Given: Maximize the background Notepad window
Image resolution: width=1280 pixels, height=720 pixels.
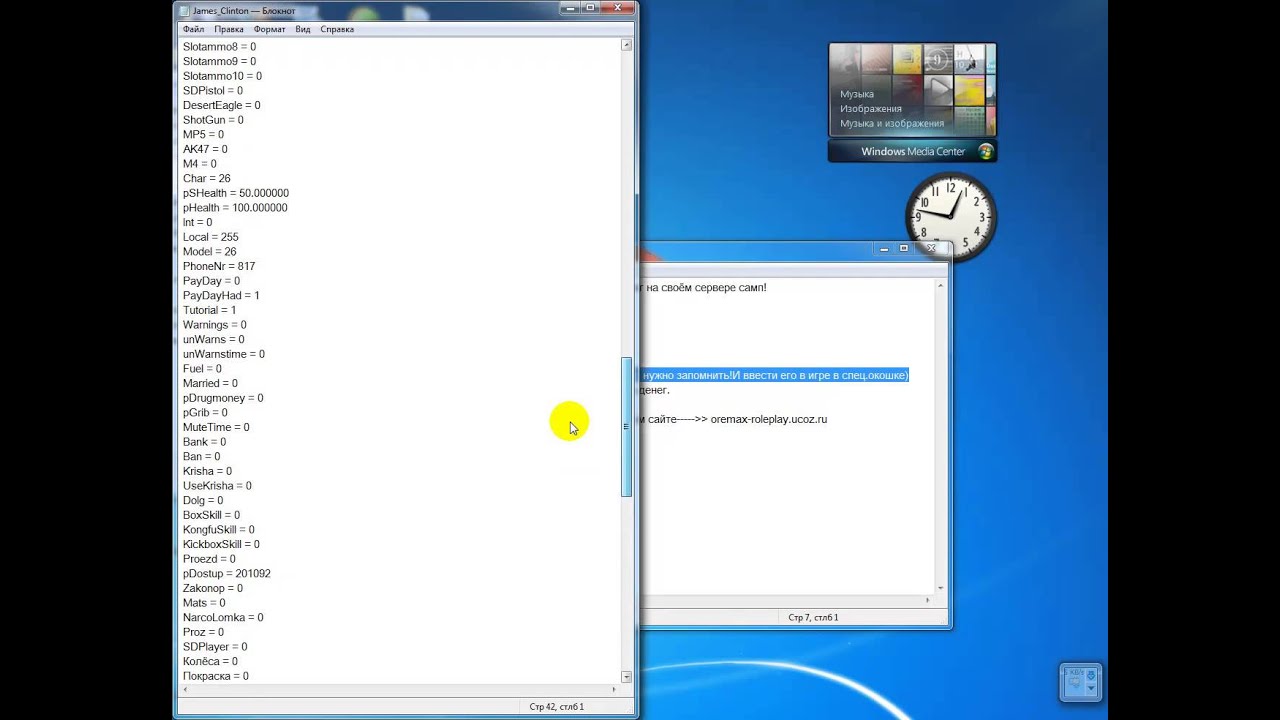Looking at the screenshot, I should point(904,248).
